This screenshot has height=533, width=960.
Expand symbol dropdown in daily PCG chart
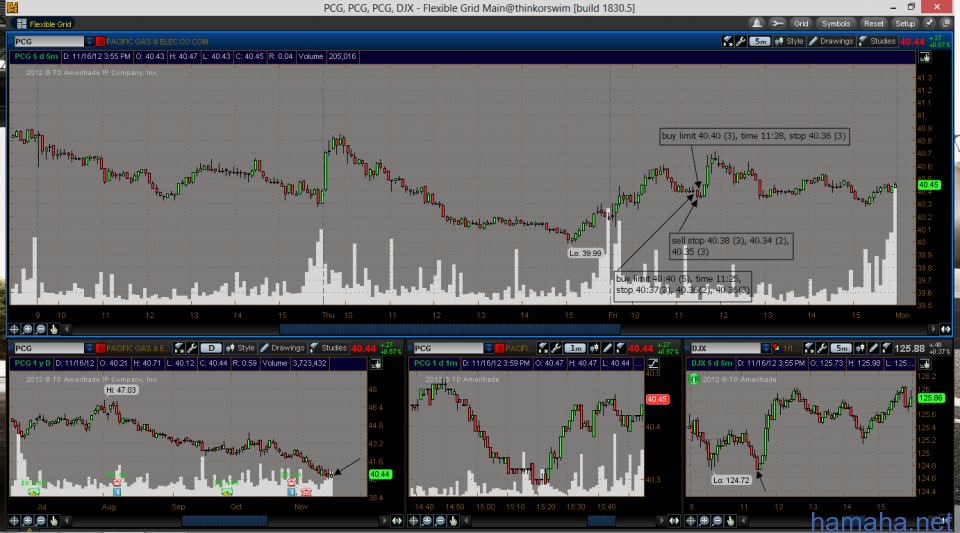[89, 348]
